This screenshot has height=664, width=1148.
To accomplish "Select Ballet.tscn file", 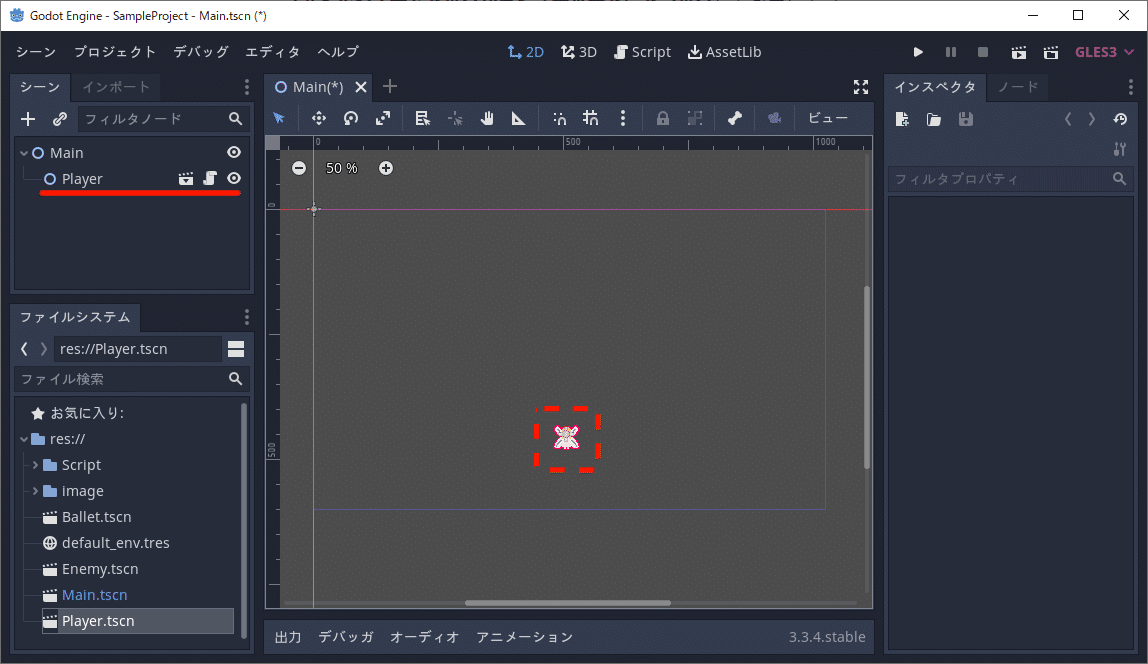I will (96, 517).
